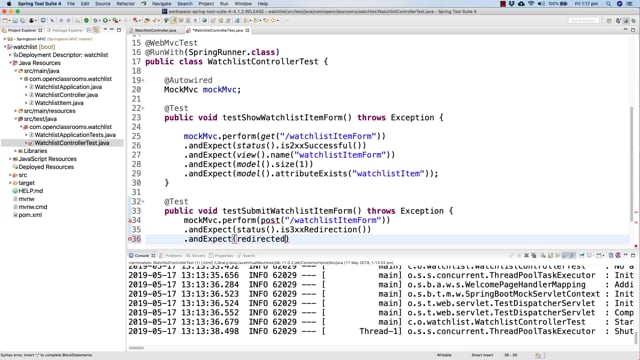Screen dimensions: 640x360
Task: Click the Open Perspective icon near Quick Access
Action: pyautogui.click(x=609, y=20)
